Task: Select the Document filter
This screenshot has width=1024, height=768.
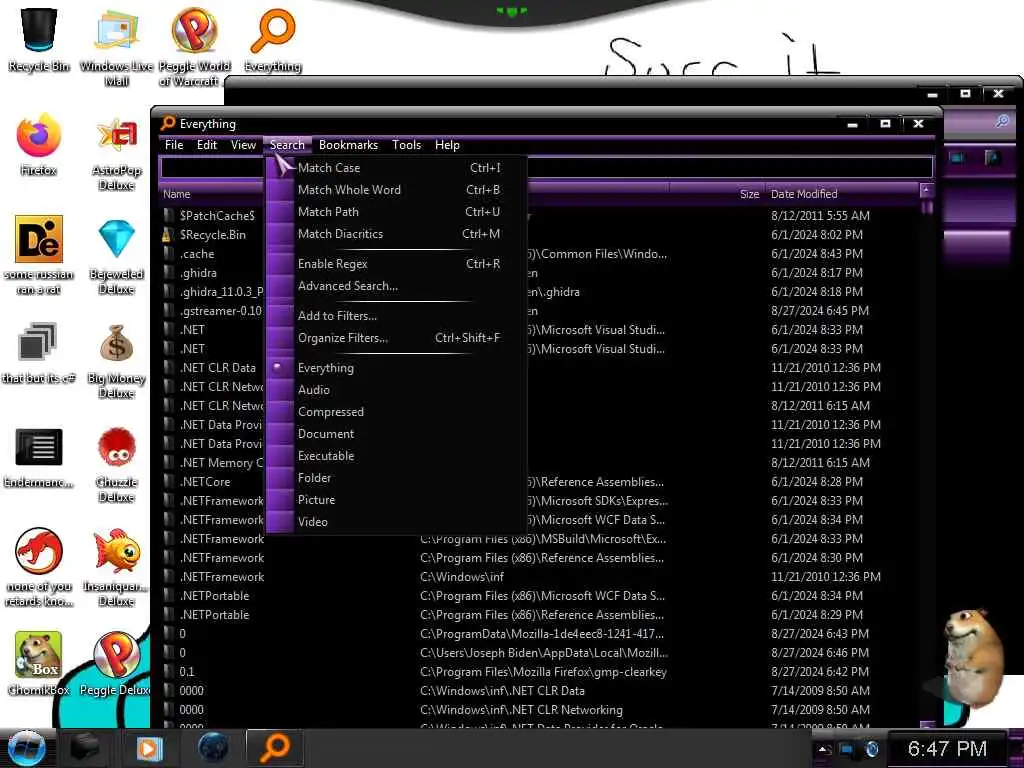Action: [398, 434]
